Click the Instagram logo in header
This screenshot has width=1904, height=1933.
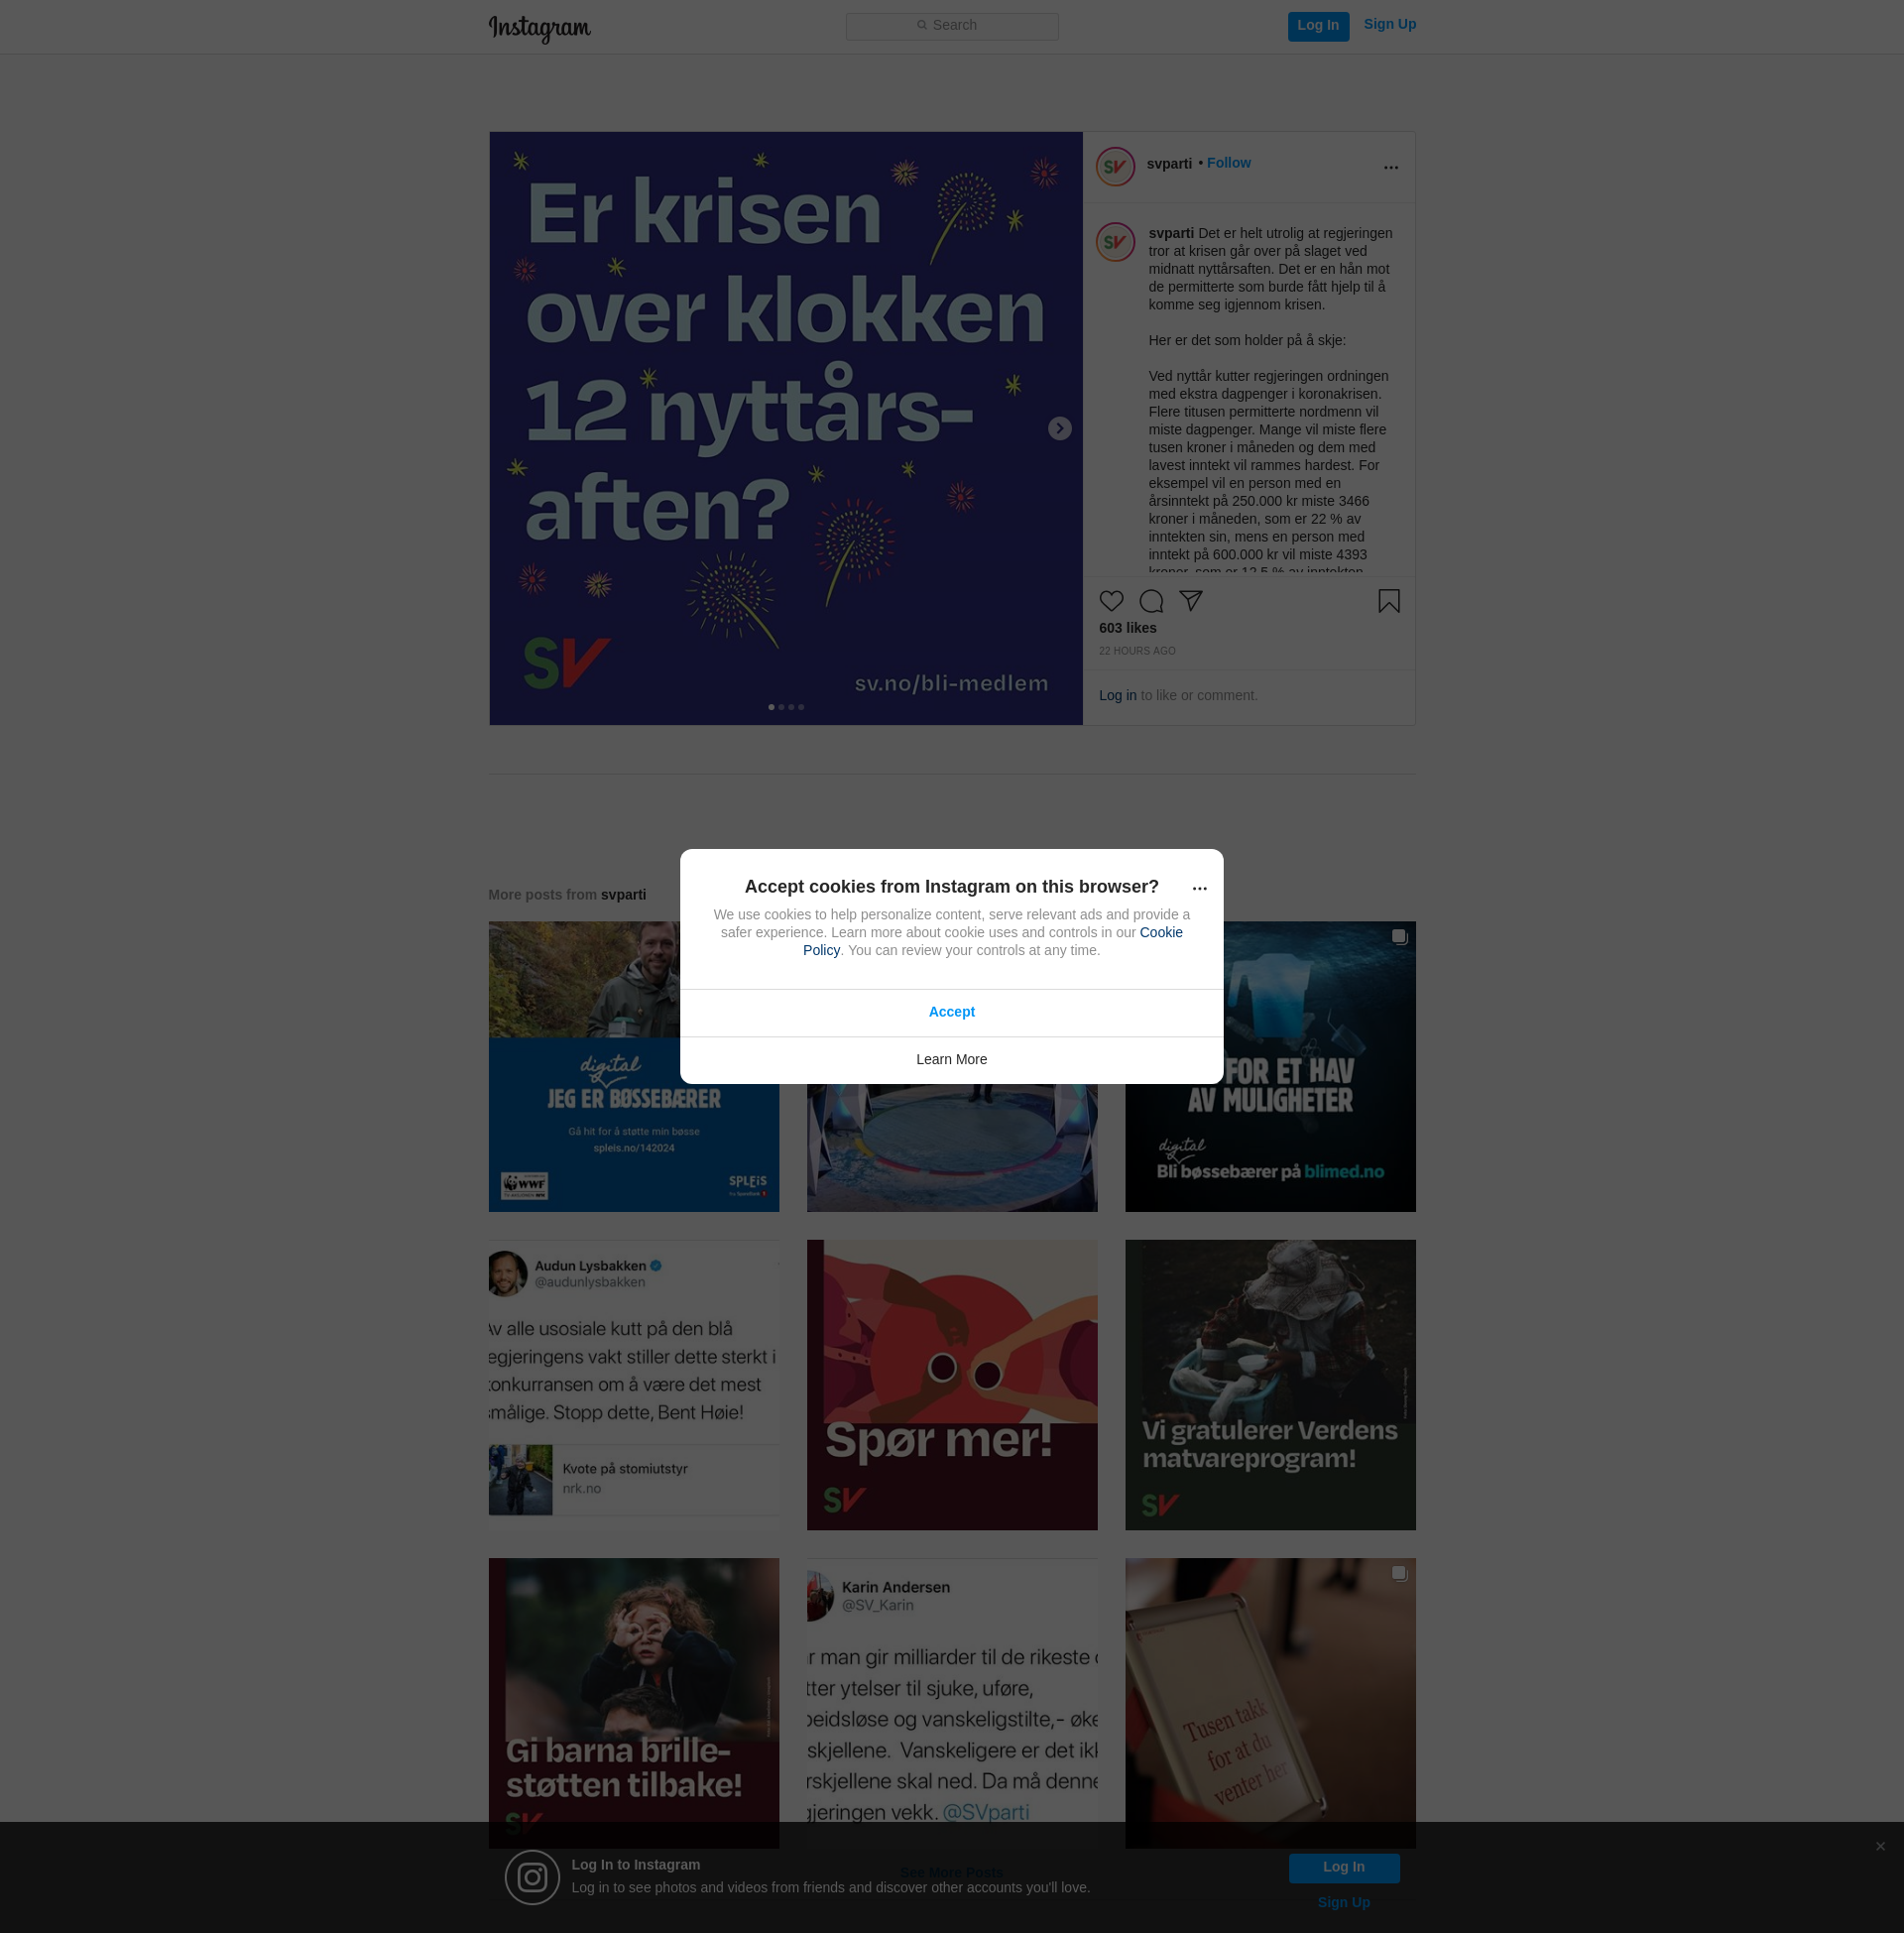[539, 28]
